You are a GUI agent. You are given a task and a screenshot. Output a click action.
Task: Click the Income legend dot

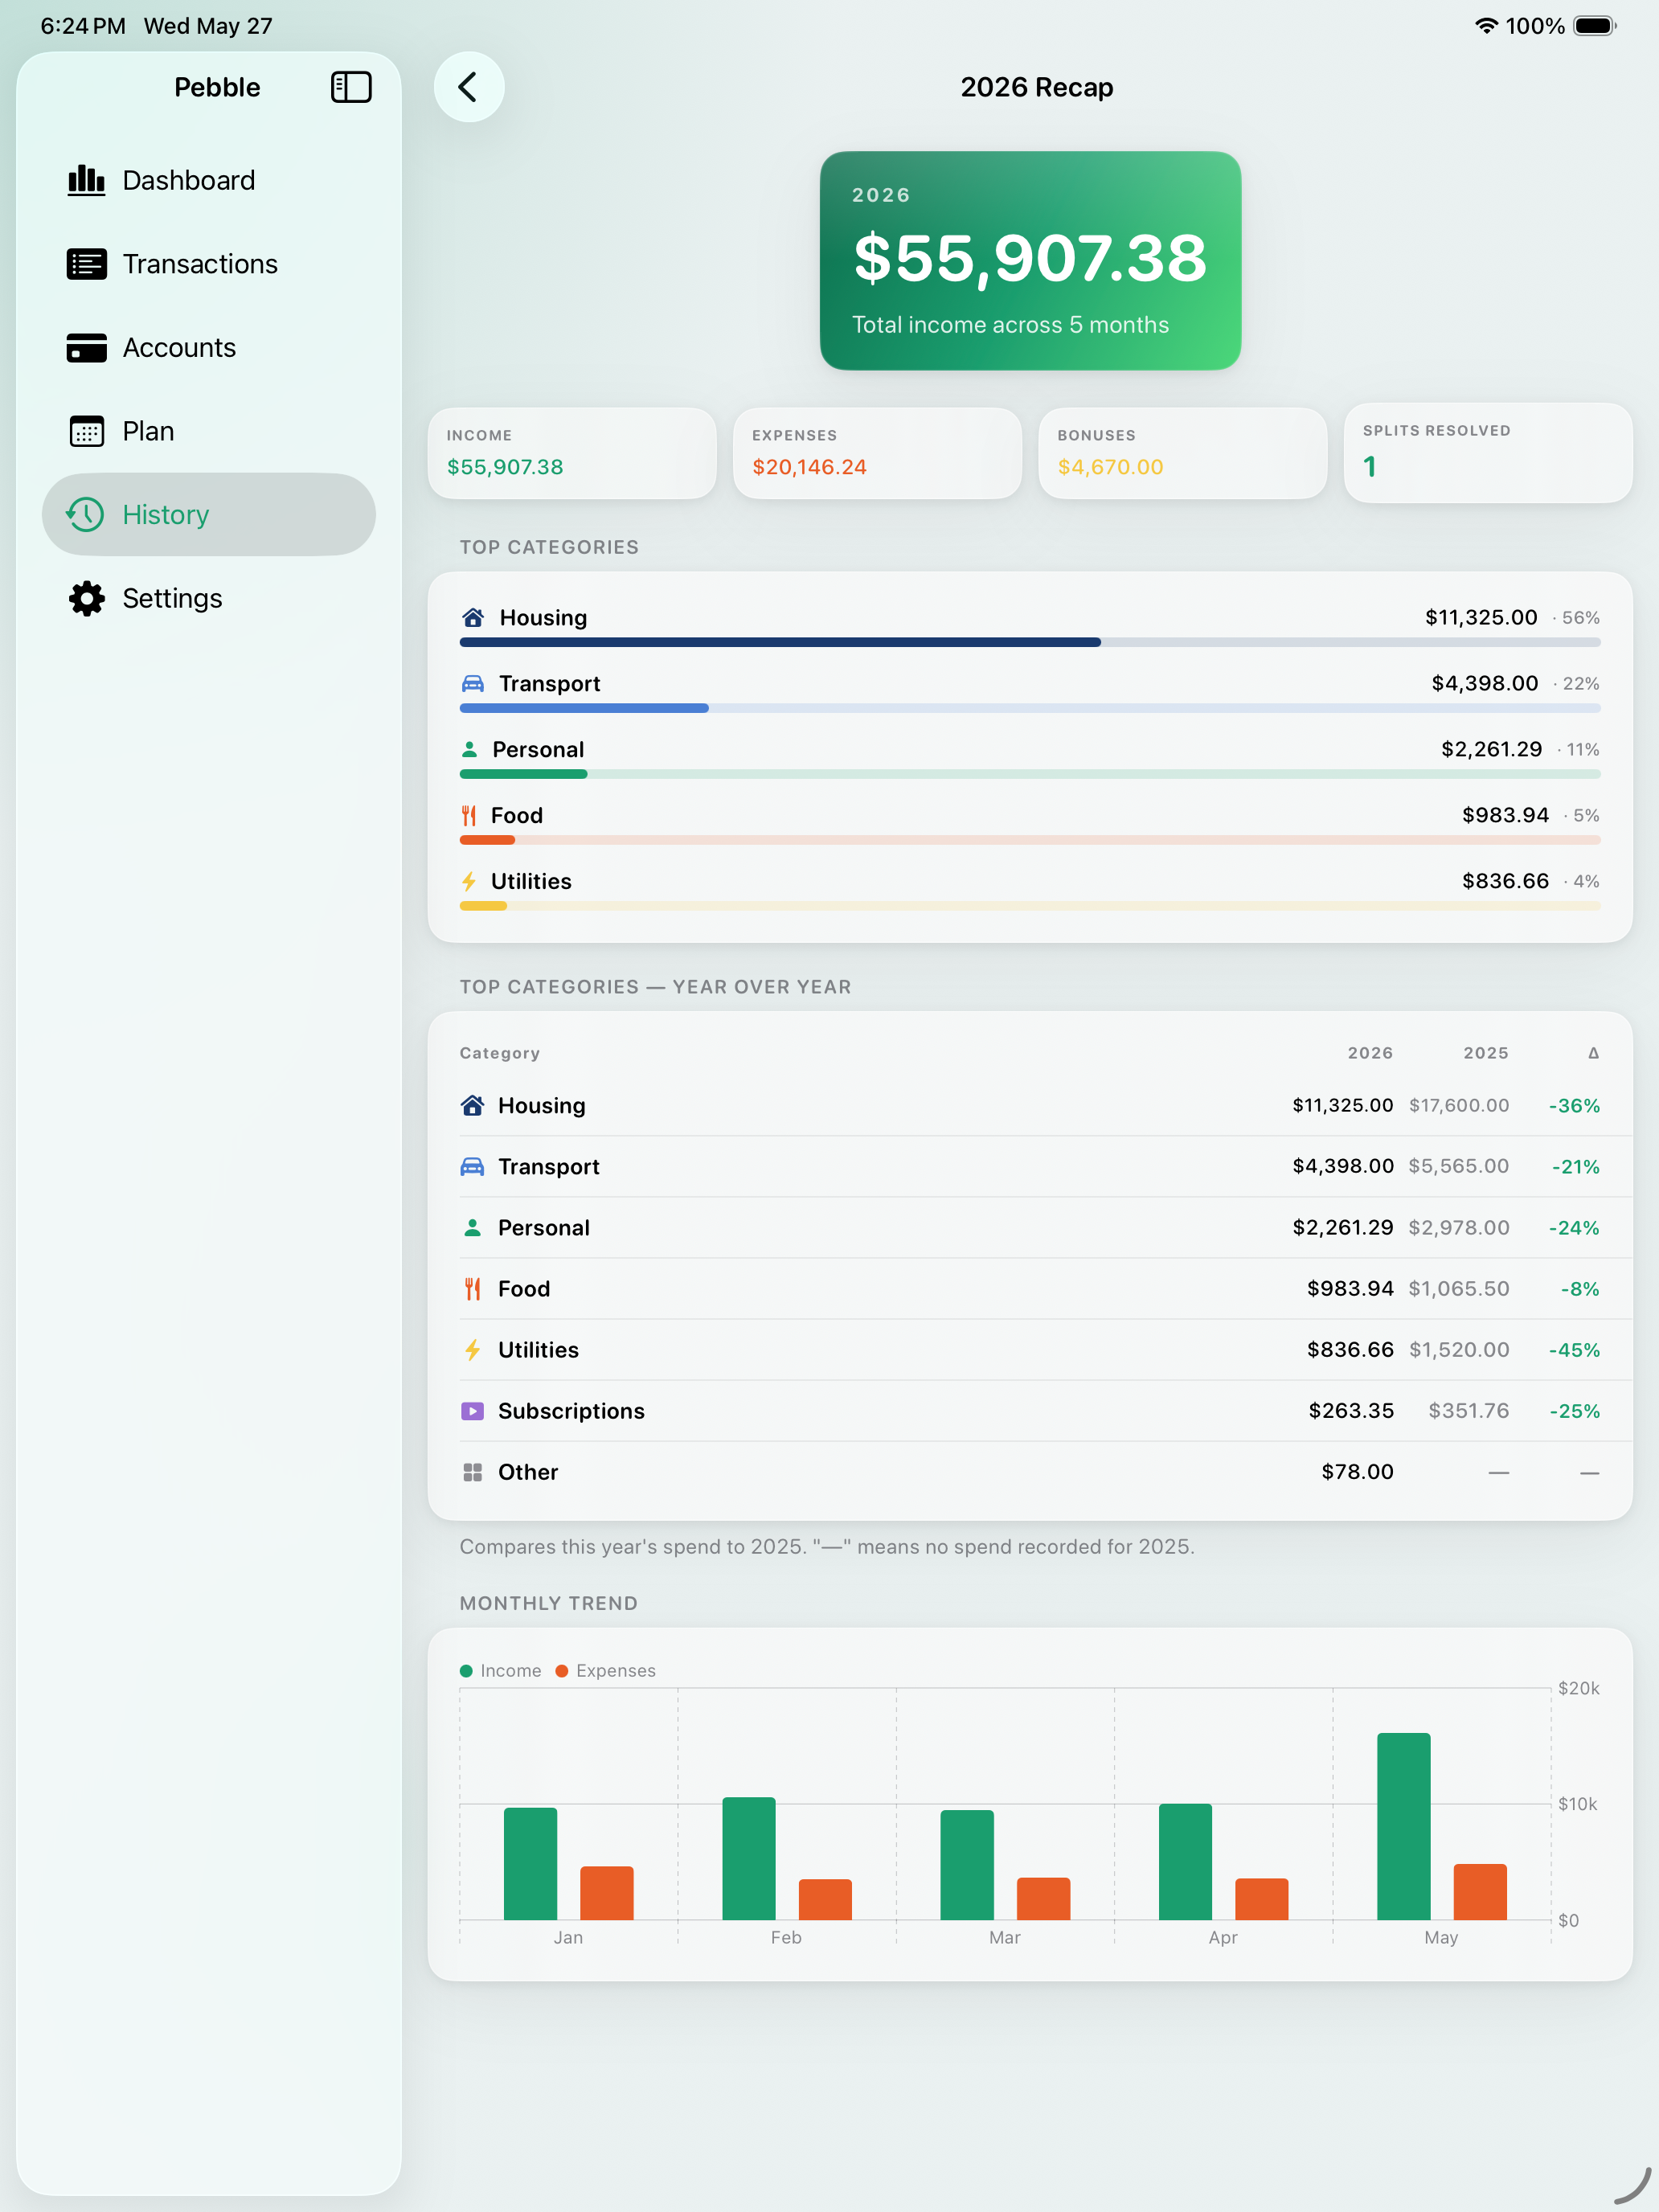[x=466, y=1671]
